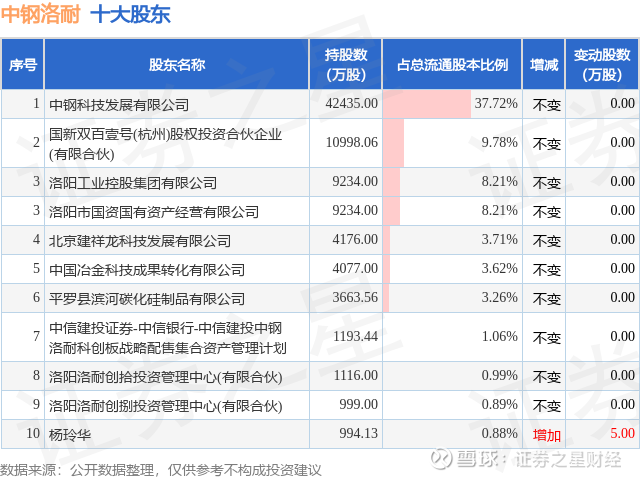This screenshot has width=640, height=479.
Task: Select the 股东名称 column header
Action: pos(177,64)
